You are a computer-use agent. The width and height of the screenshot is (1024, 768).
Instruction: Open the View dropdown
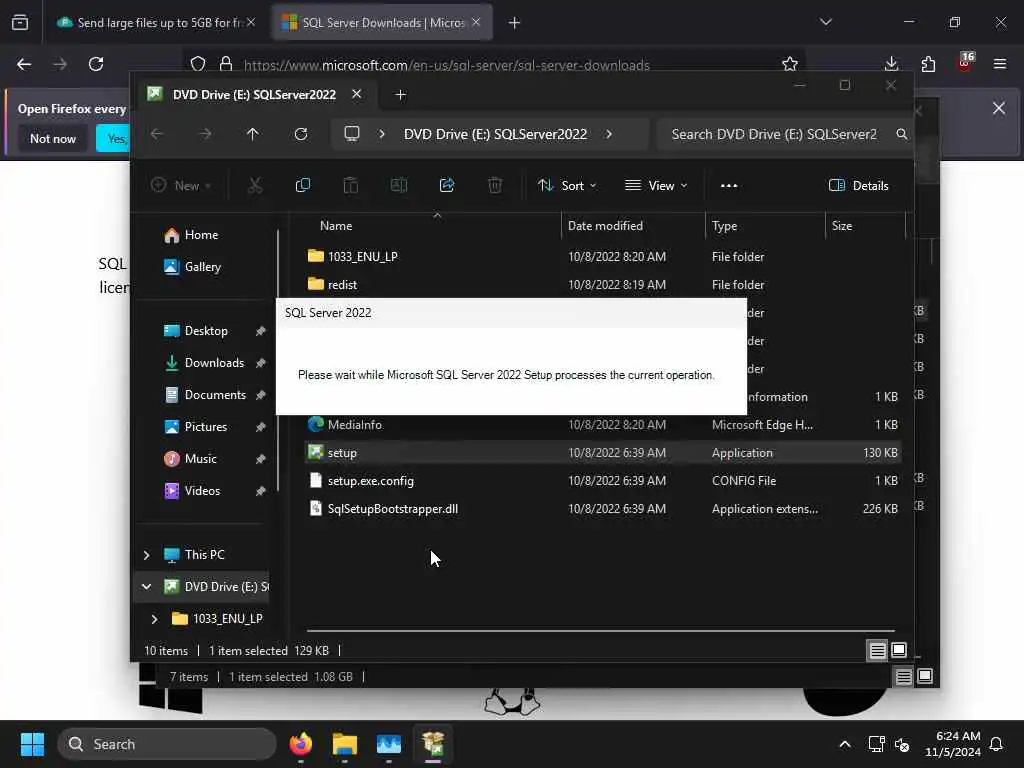[656, 185]
